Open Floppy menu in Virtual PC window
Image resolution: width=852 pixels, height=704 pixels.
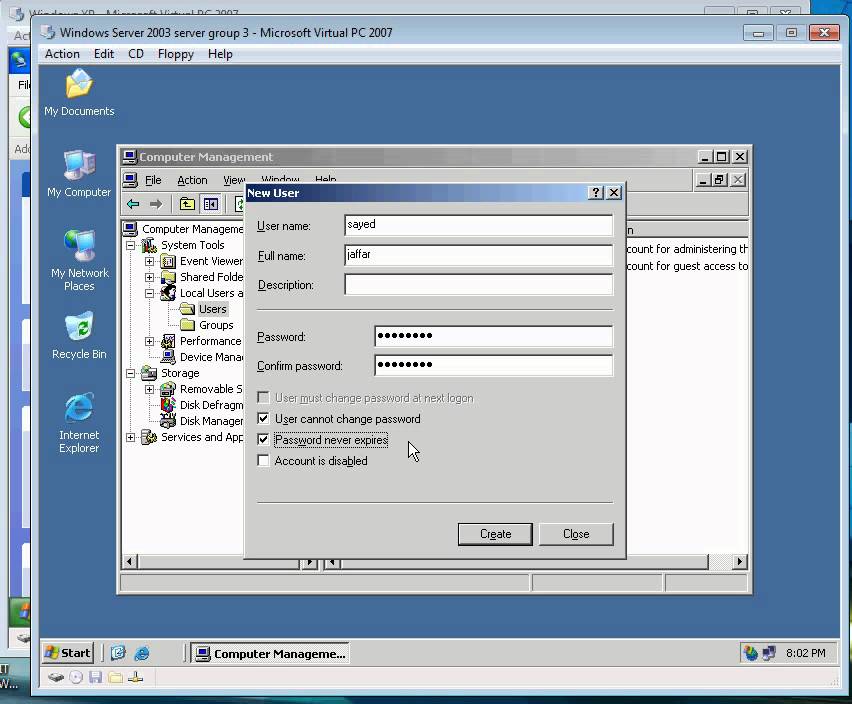(176, 54)
